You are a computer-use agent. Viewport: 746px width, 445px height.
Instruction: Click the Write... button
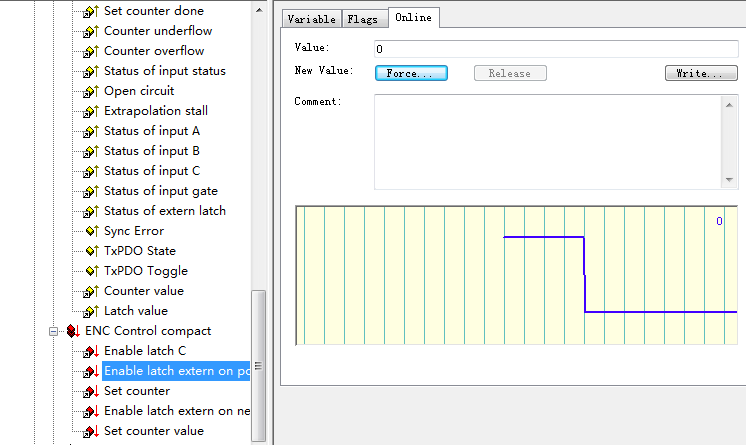tap(701, 73)
